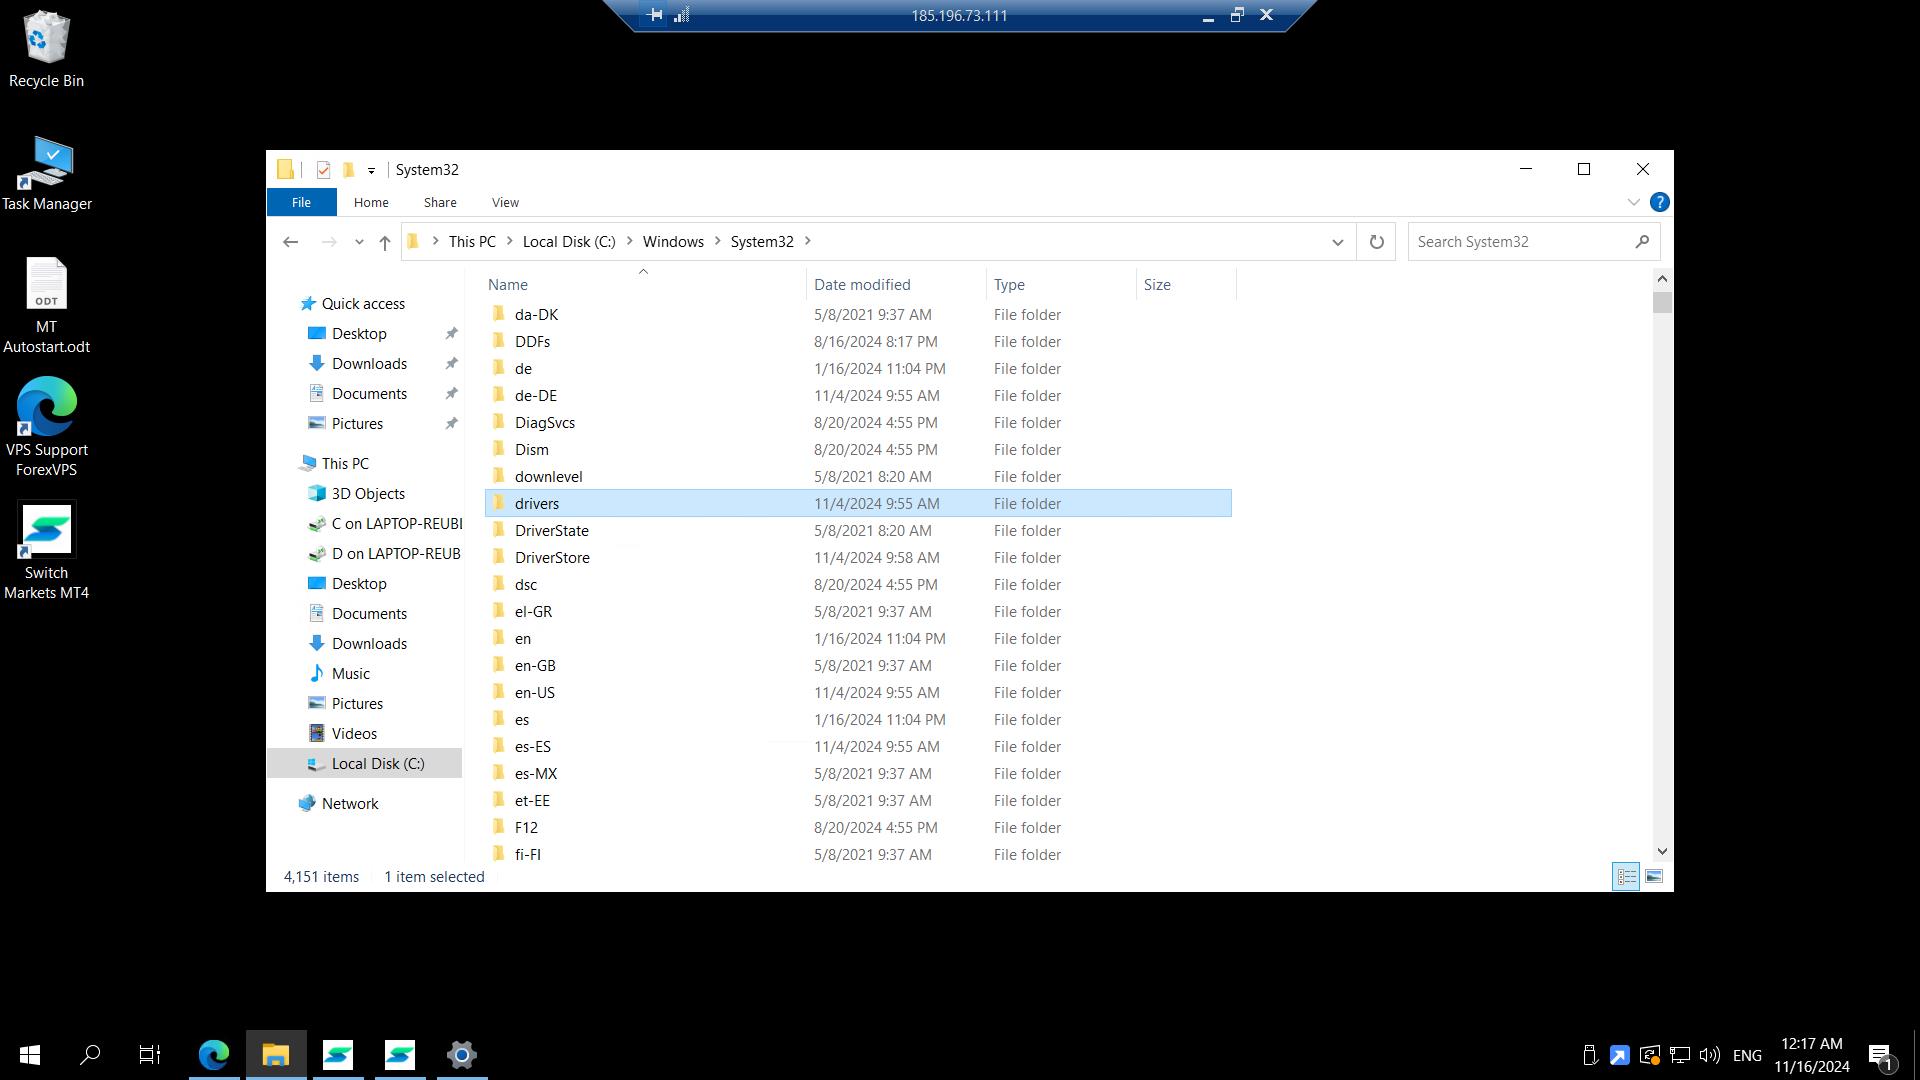Open Microsoft Edge from taskbar
Image resolution: width=1920 pixels, height=1080 pixels.
(214, 1054)
